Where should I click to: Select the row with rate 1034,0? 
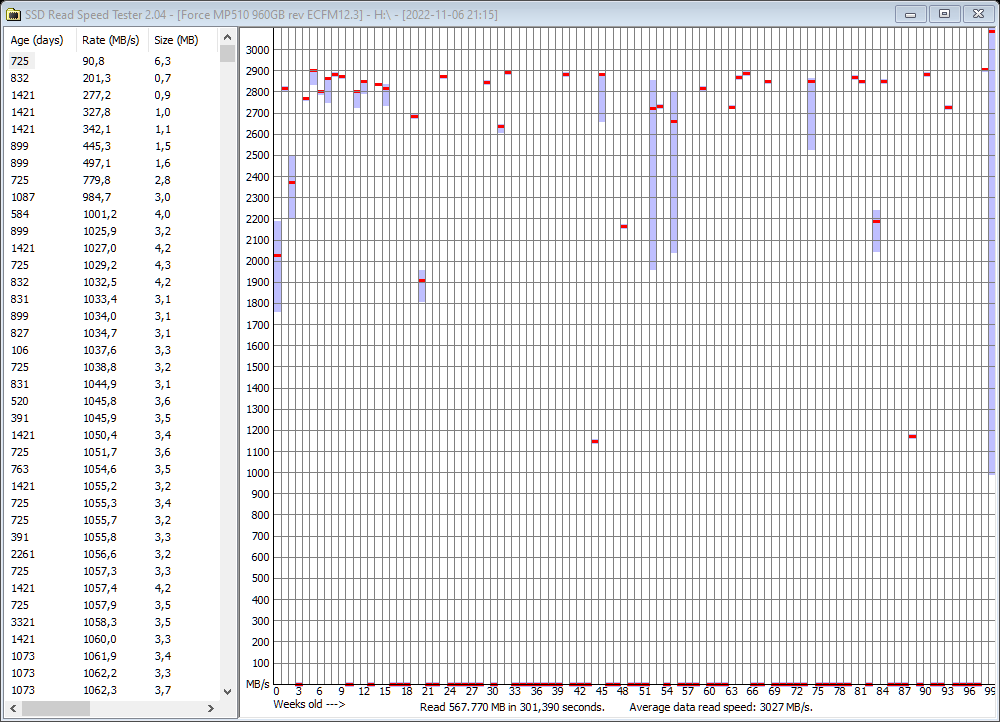tap(112, 316)
